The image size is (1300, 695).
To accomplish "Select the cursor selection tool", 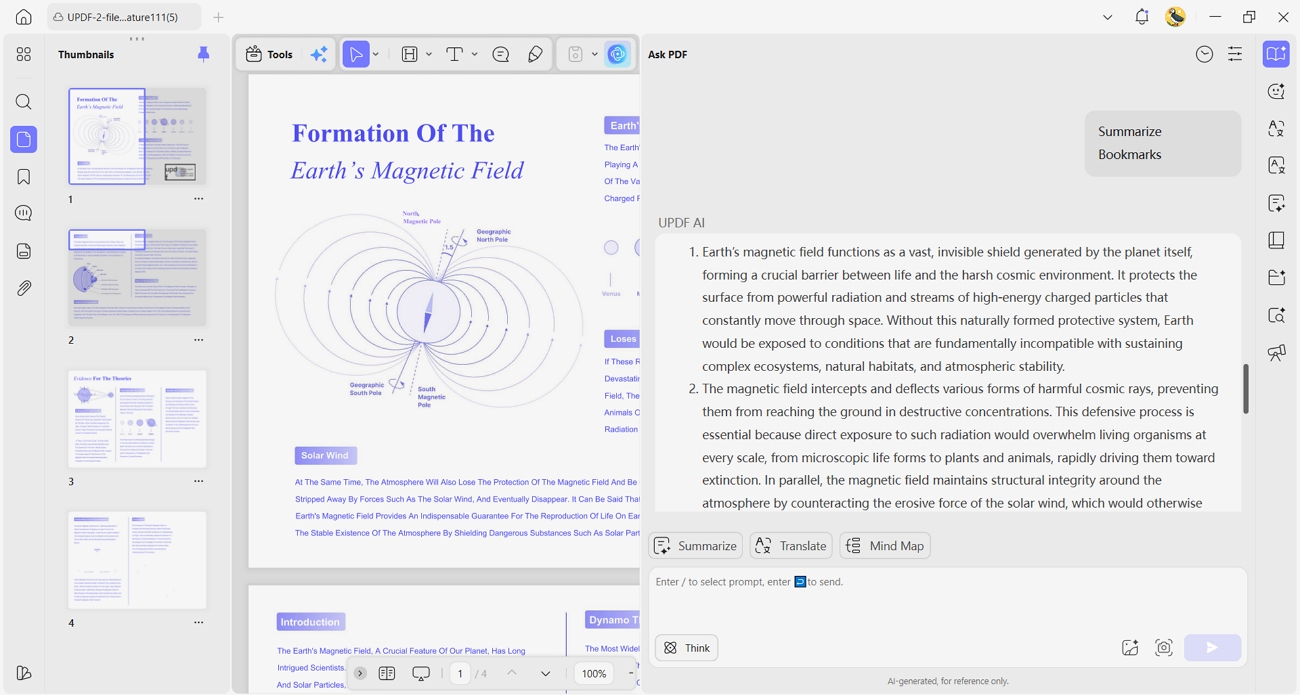I will click(x=356, y=54).
